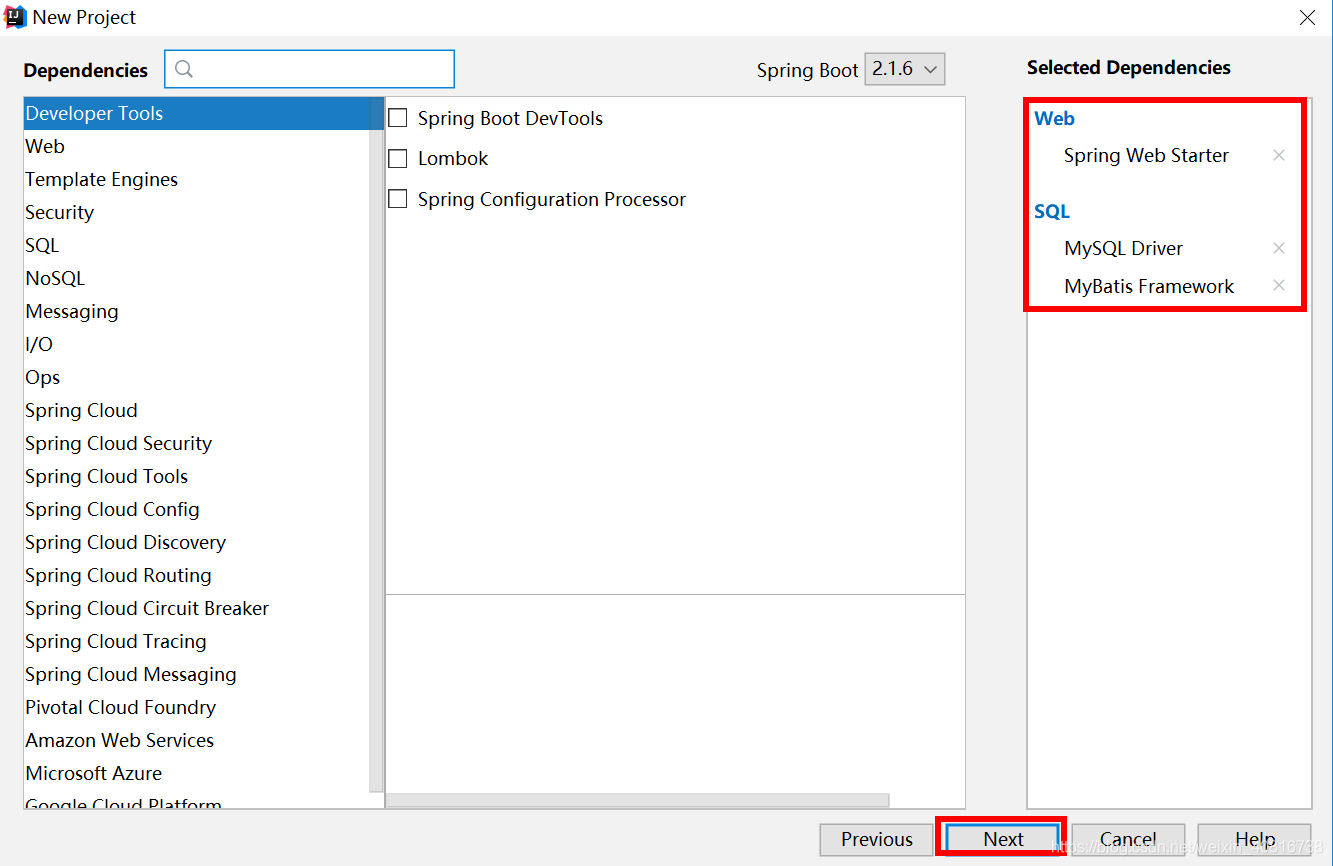Select MyBatis Framework in Selected Dependencies
The width and height of the screenshot is (1333, 866).
point(1149,286)
